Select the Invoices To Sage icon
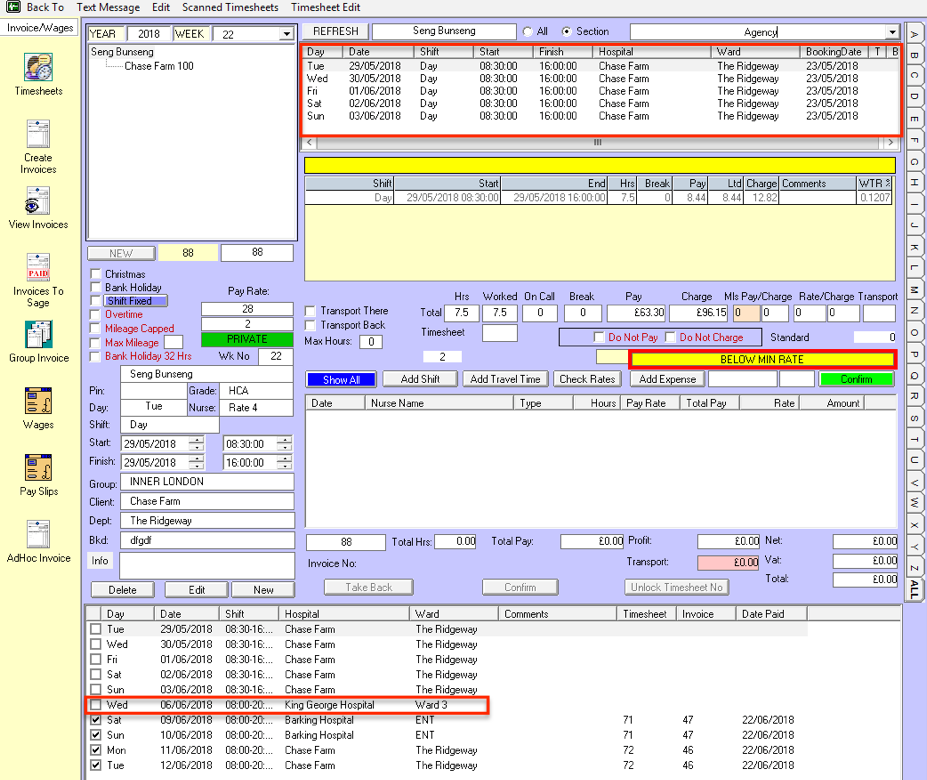Image resolution: width=927 pixels, height=780 pixels. 38,268
